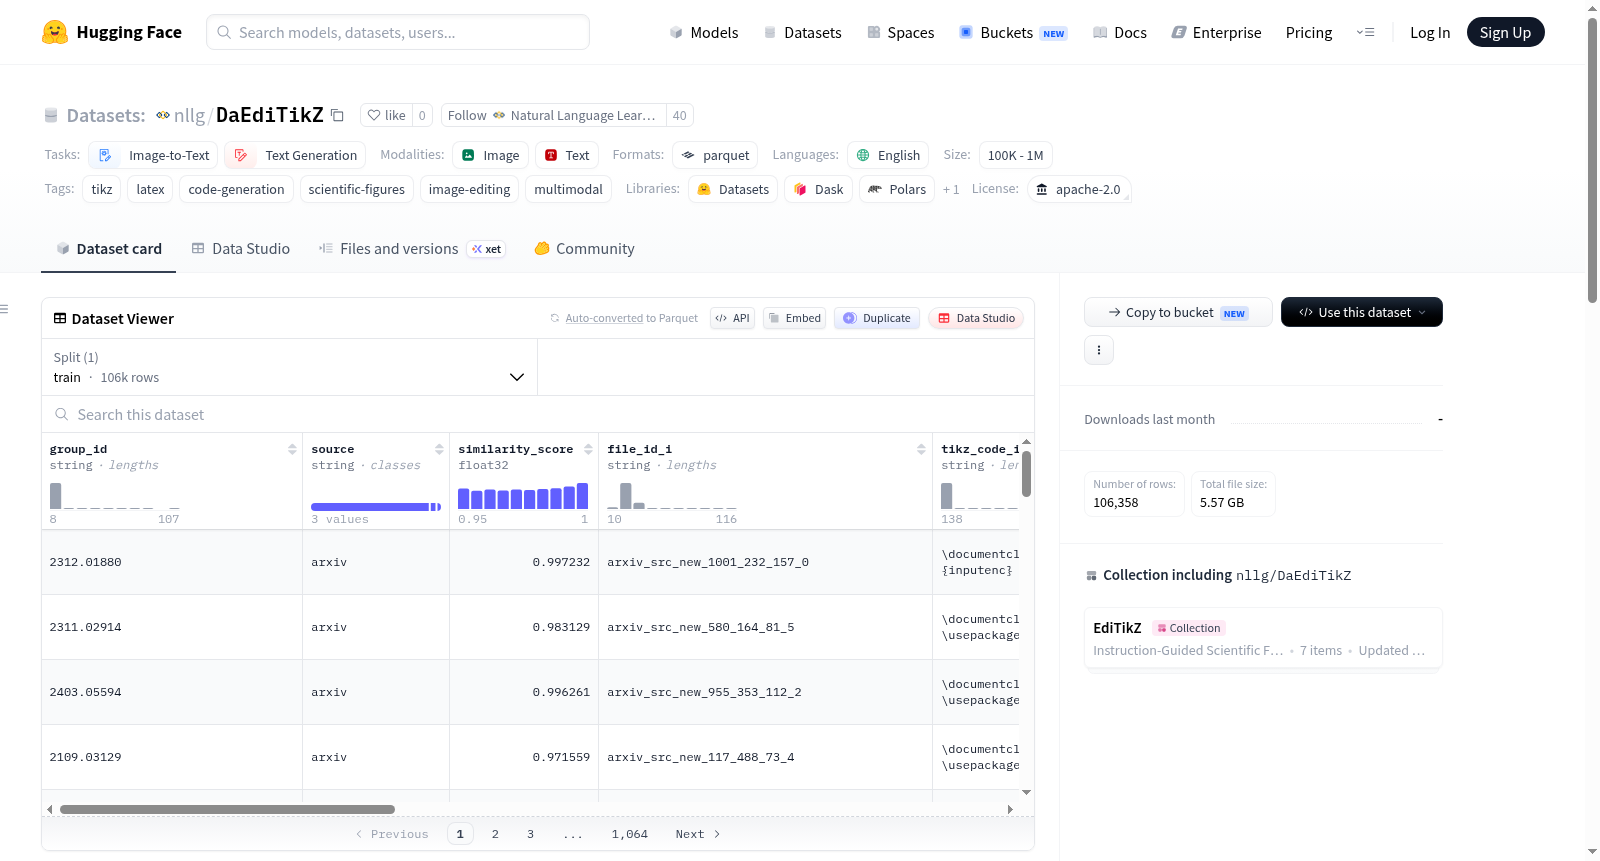Switch to the Dataset card tab
Viewport: 1600px width, 861px height.
[108, 249]
